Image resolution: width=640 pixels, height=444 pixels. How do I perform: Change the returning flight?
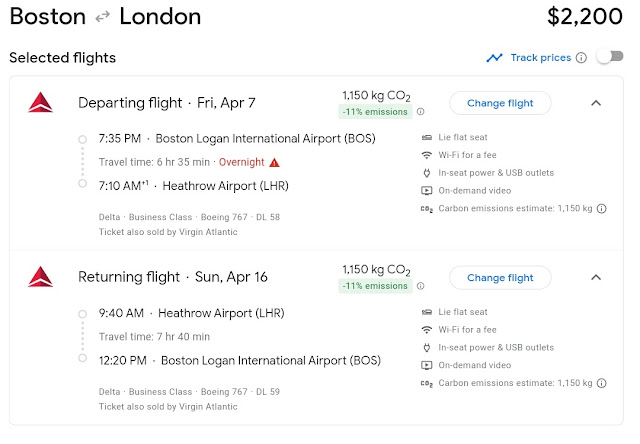point(500,277)
